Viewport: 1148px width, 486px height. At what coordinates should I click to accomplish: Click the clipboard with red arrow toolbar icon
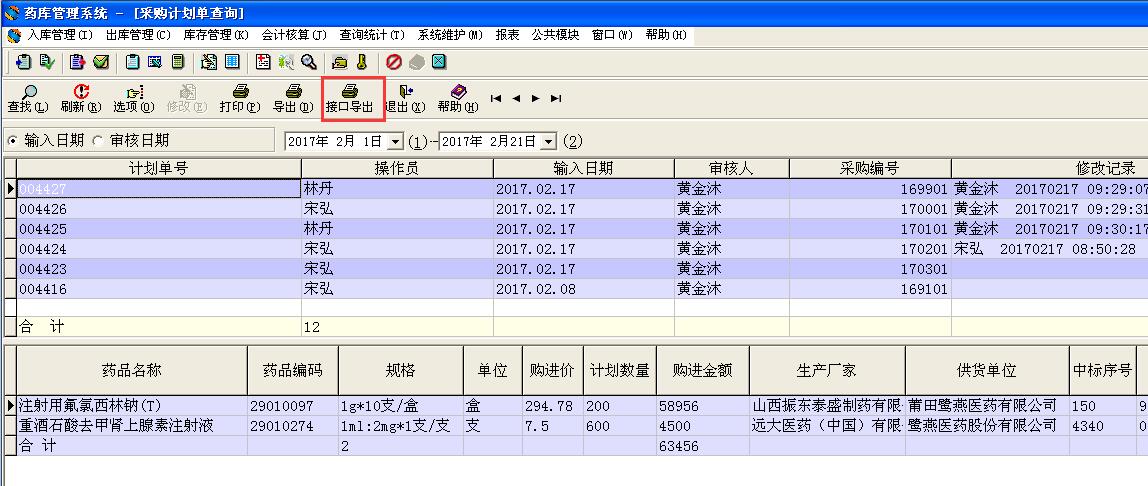78,62
